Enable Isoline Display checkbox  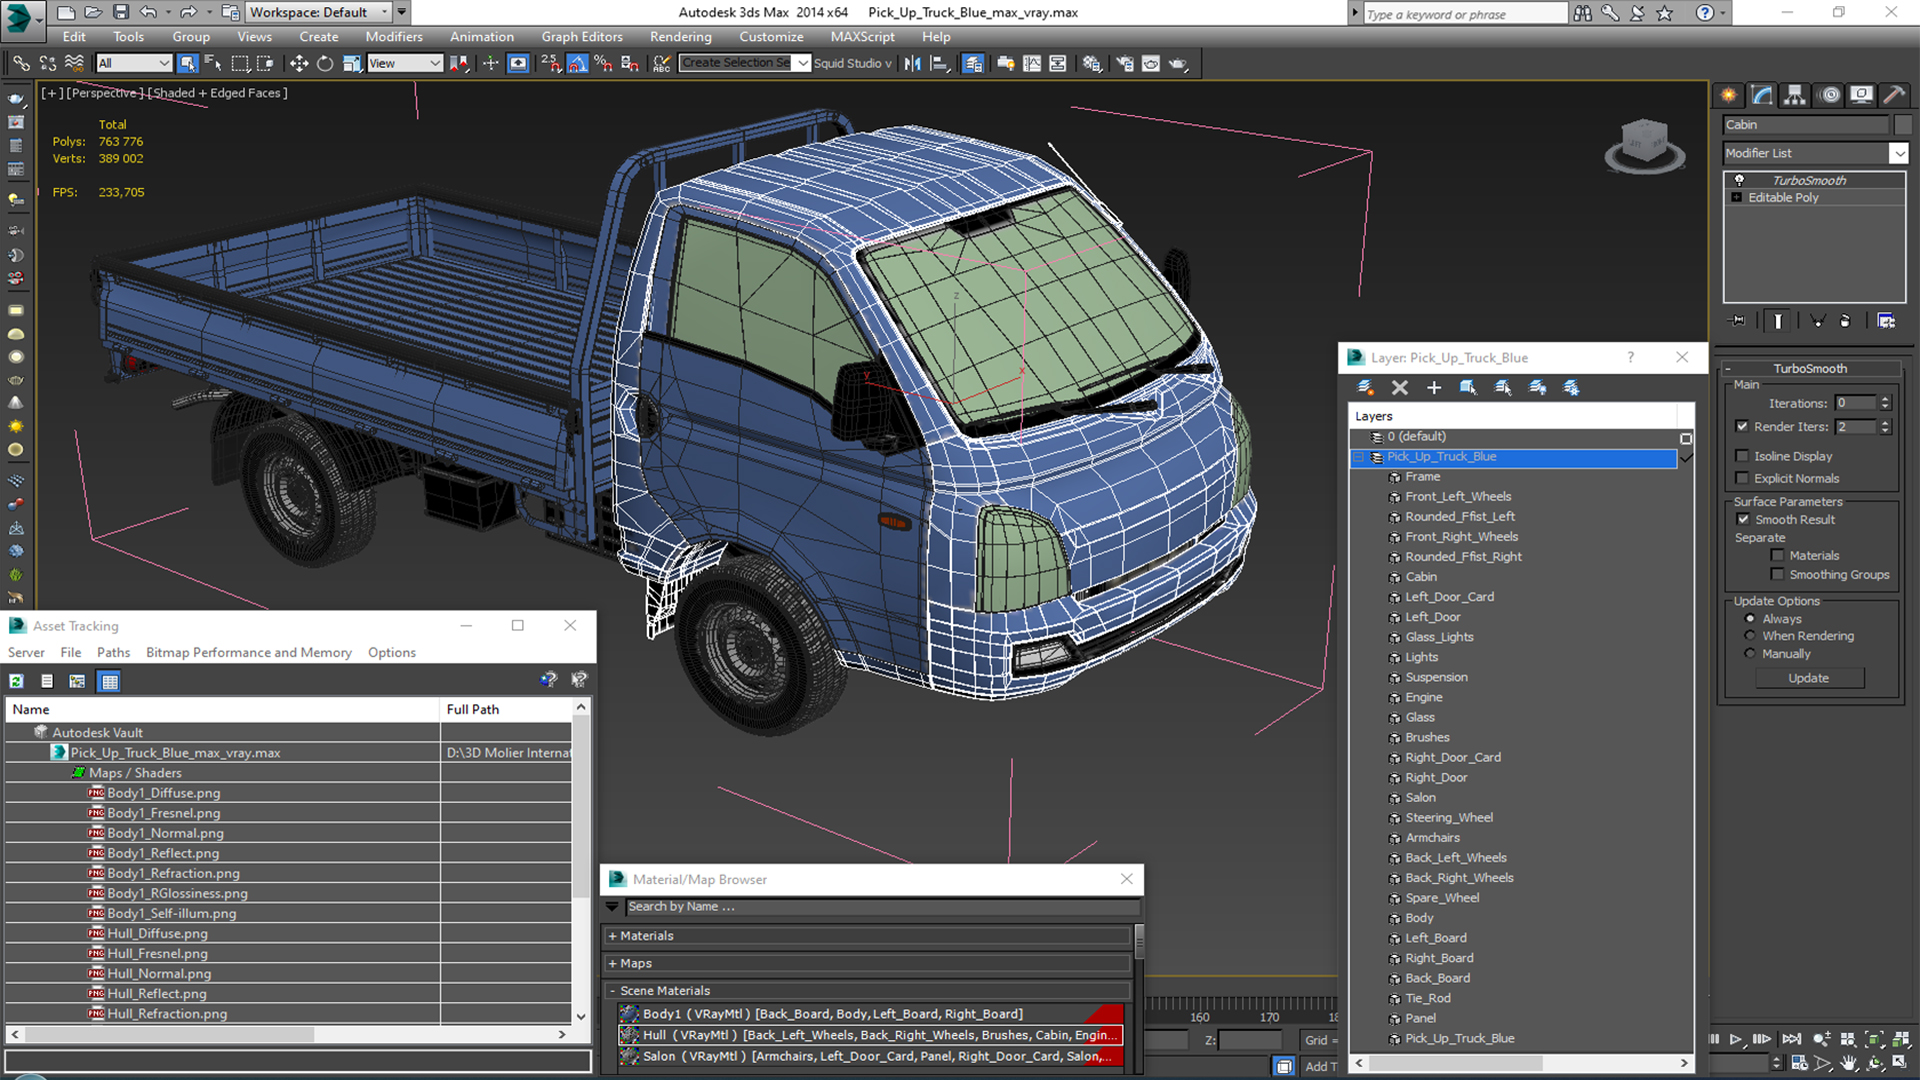(x=1743, y=456)
